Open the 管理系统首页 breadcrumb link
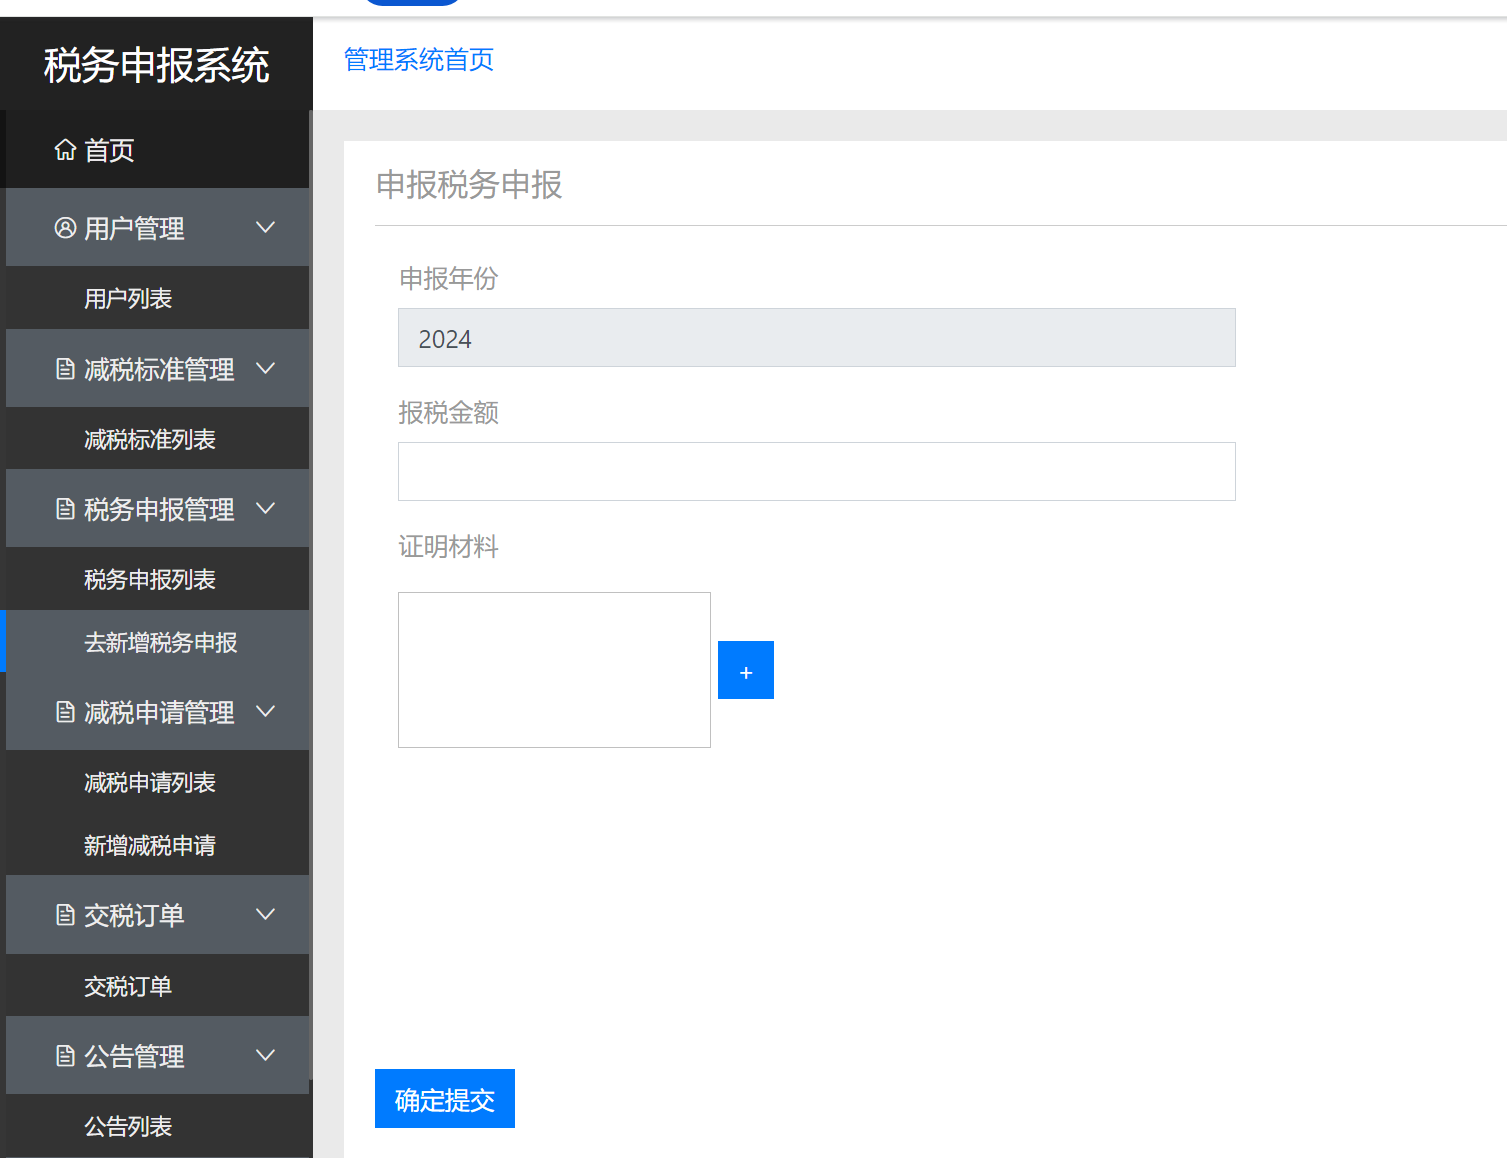The image size is (1507, 1158). coord(418,59)
